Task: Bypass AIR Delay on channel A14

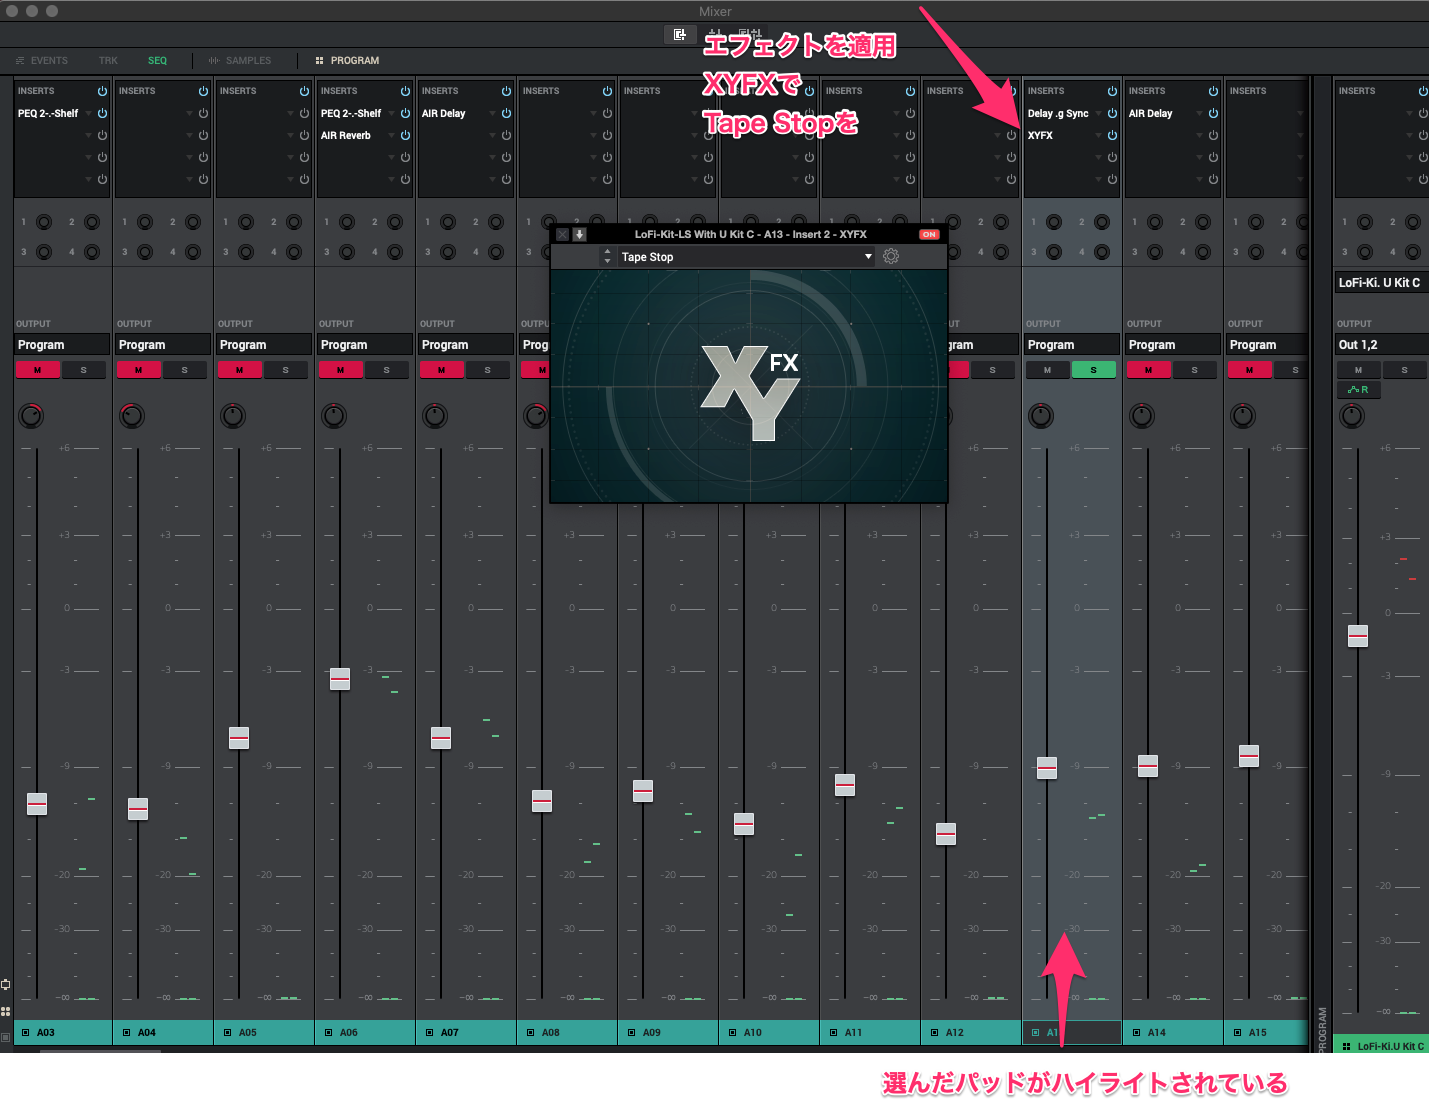Action: tap(1213, 113)
